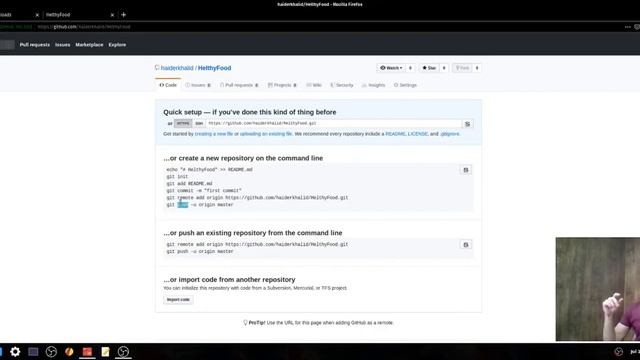Open the Security tab
The width and height of the screenshot is (640, 360).
pyautogui.click(x=342, y=85)
